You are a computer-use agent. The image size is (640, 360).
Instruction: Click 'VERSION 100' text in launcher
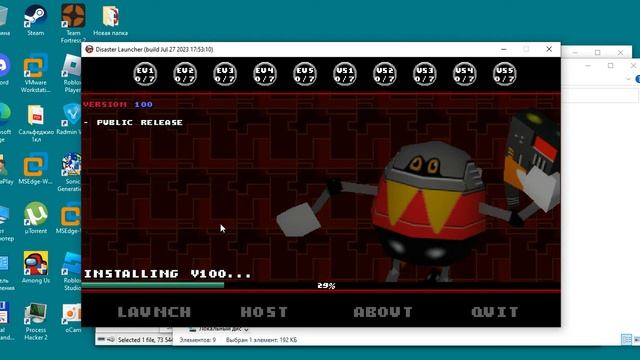[118, 104]
